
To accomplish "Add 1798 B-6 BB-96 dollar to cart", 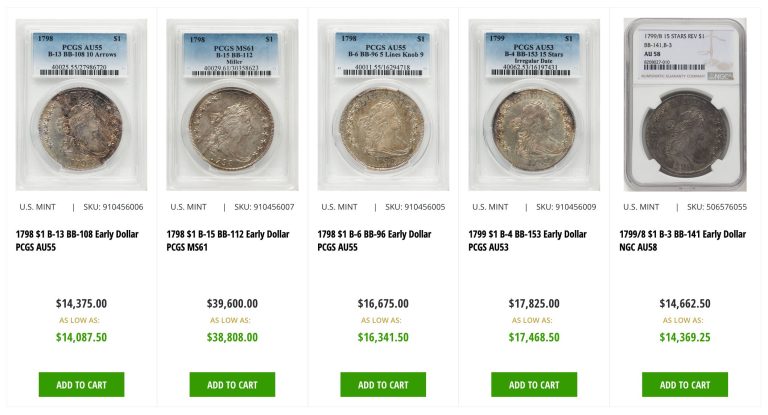I will pos(383,385).
